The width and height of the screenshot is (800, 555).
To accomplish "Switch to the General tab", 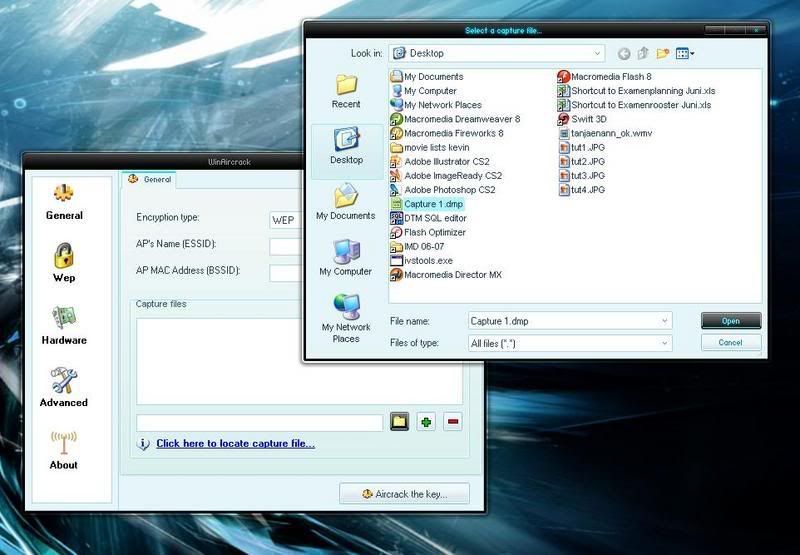I will click(149, 180).
